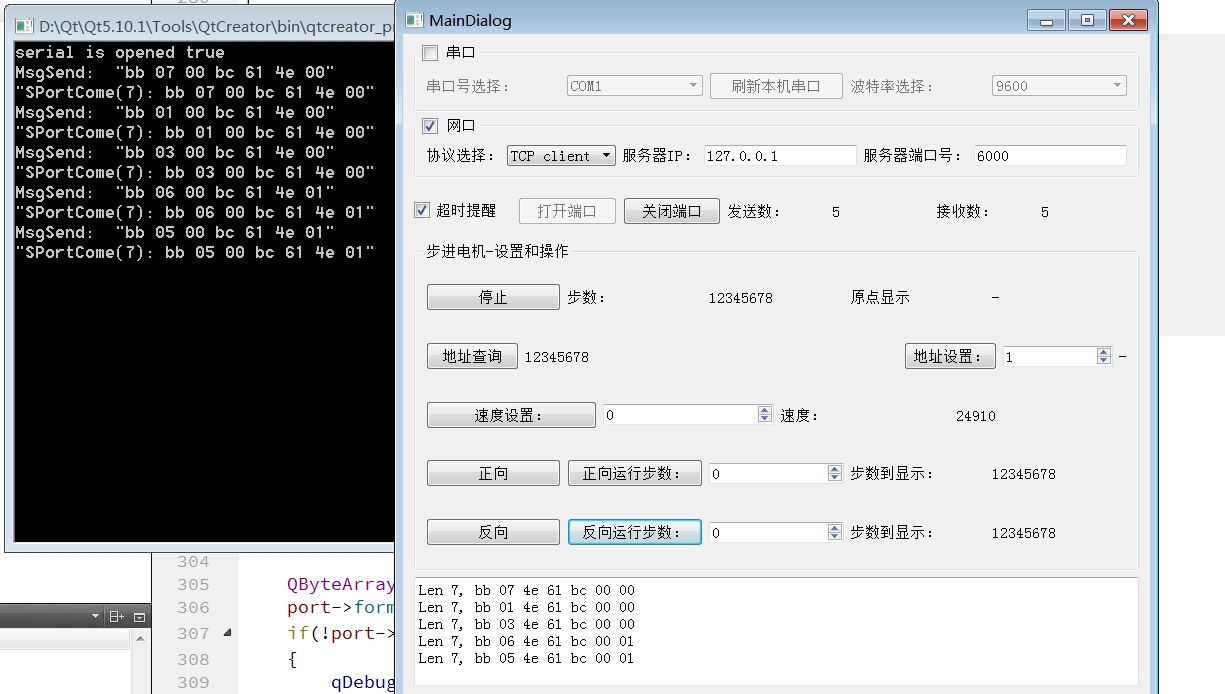Click log line 'Len 7, bb 06 4e 61 bc 00 01'
Viewport: 1225px width, 694px height.
(526, 641)
